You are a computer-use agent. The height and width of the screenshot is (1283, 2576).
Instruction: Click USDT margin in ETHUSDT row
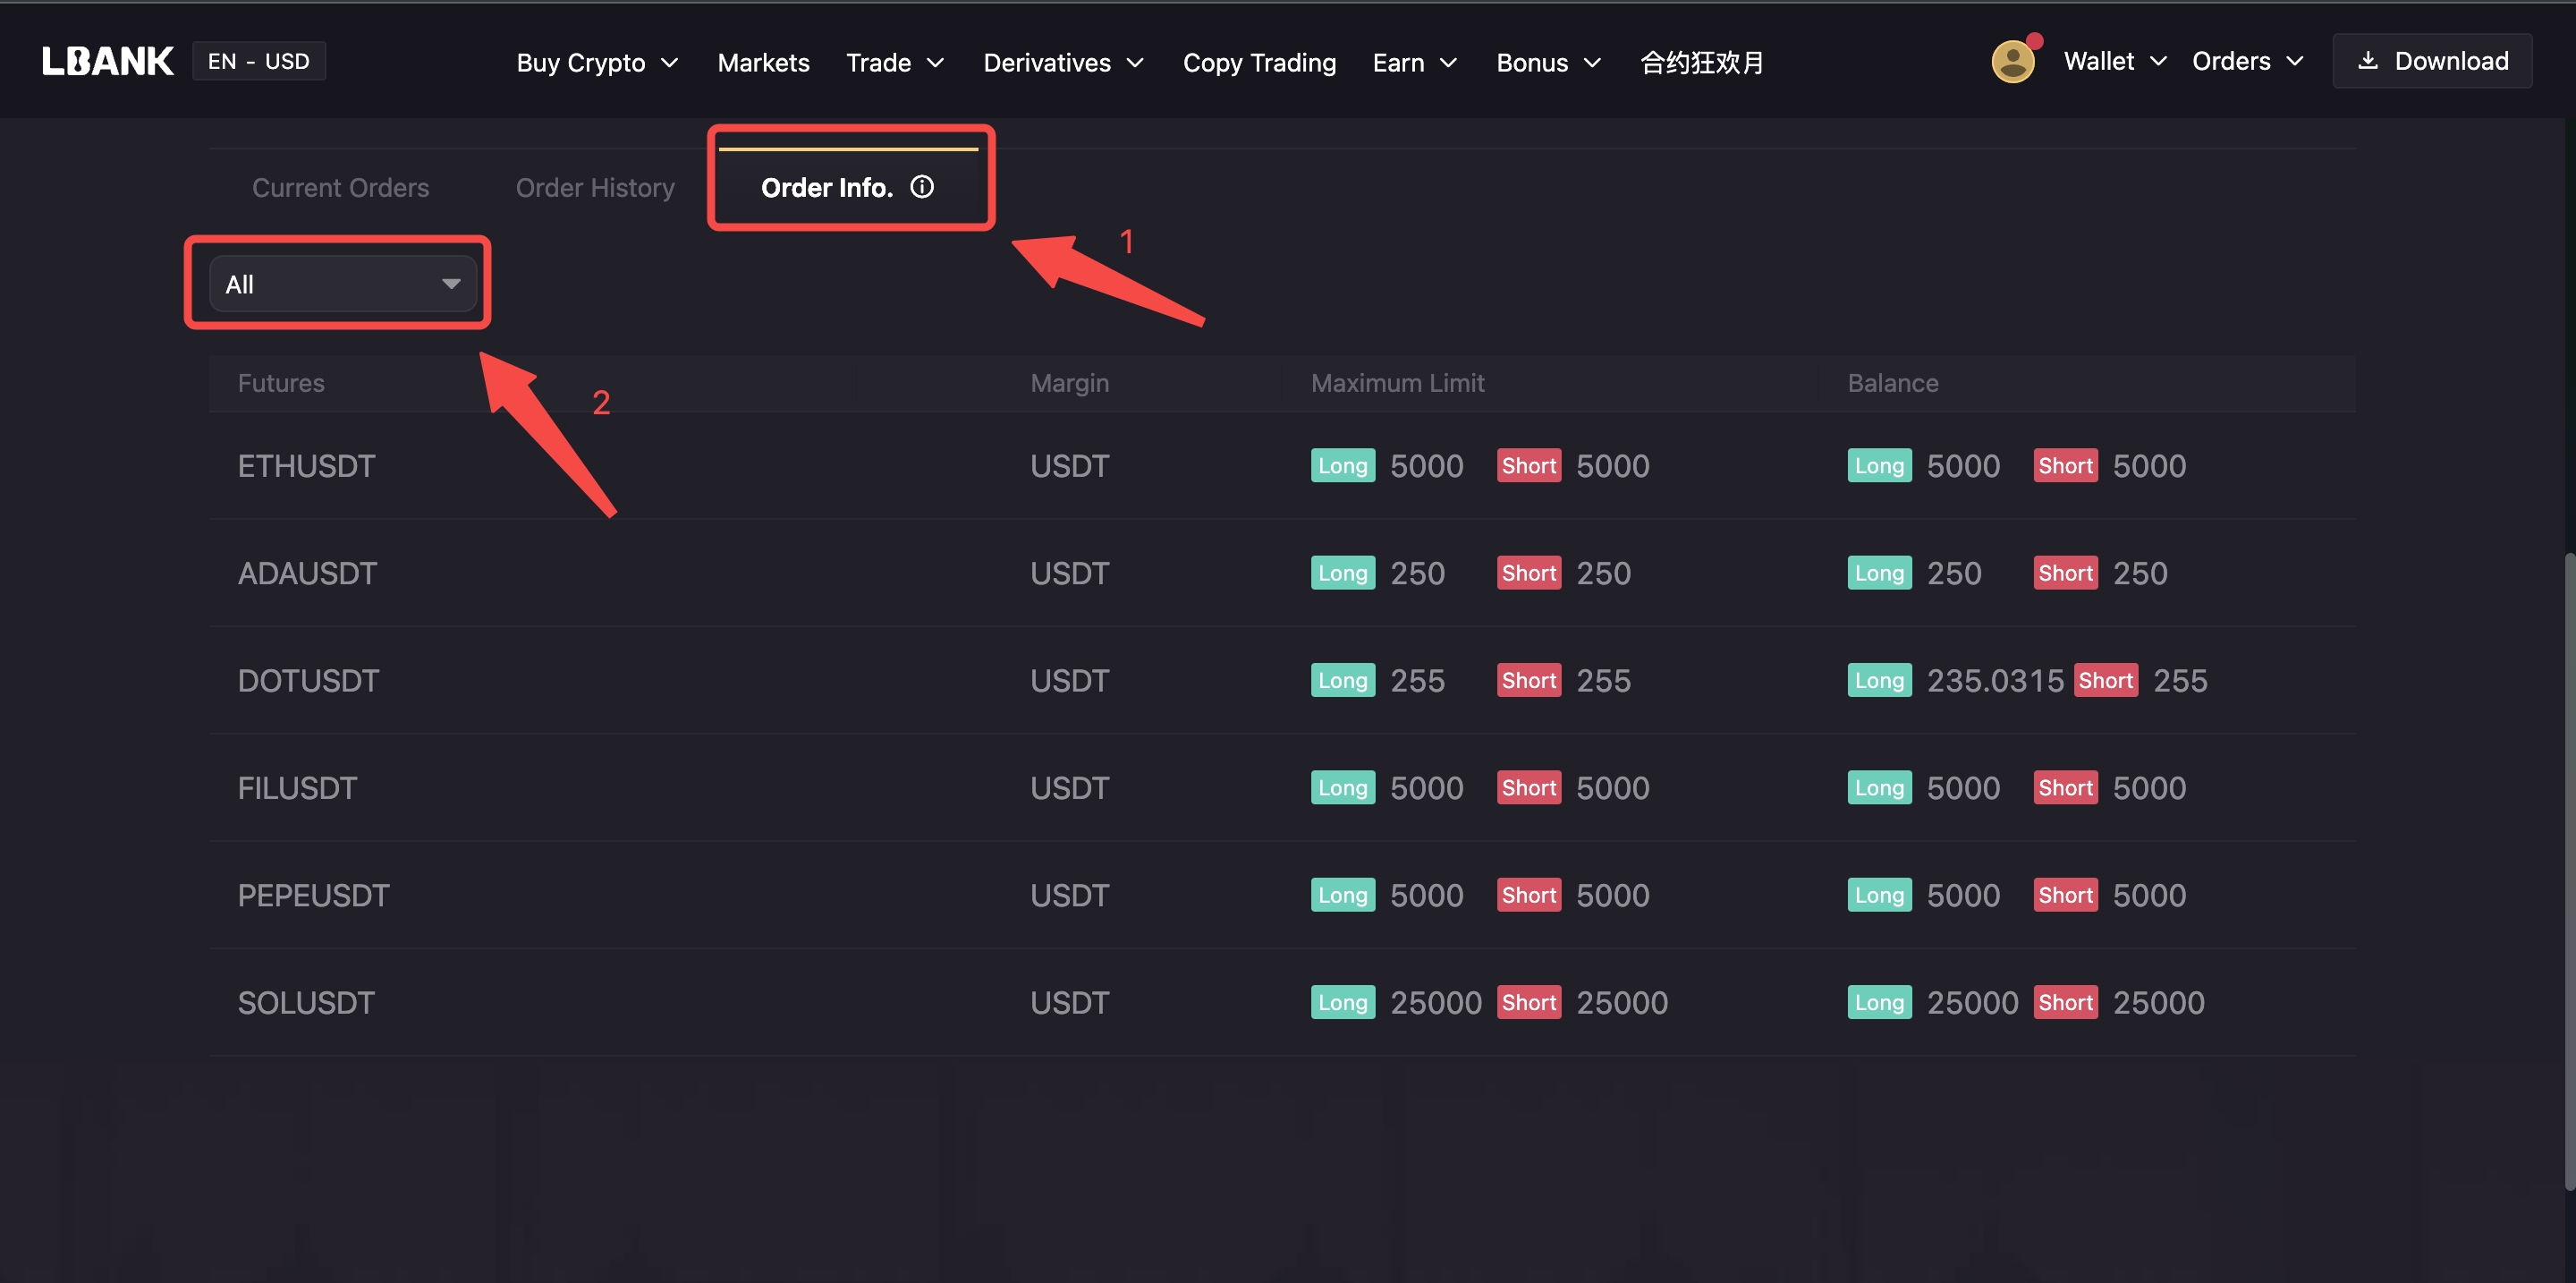(1069, 466)
